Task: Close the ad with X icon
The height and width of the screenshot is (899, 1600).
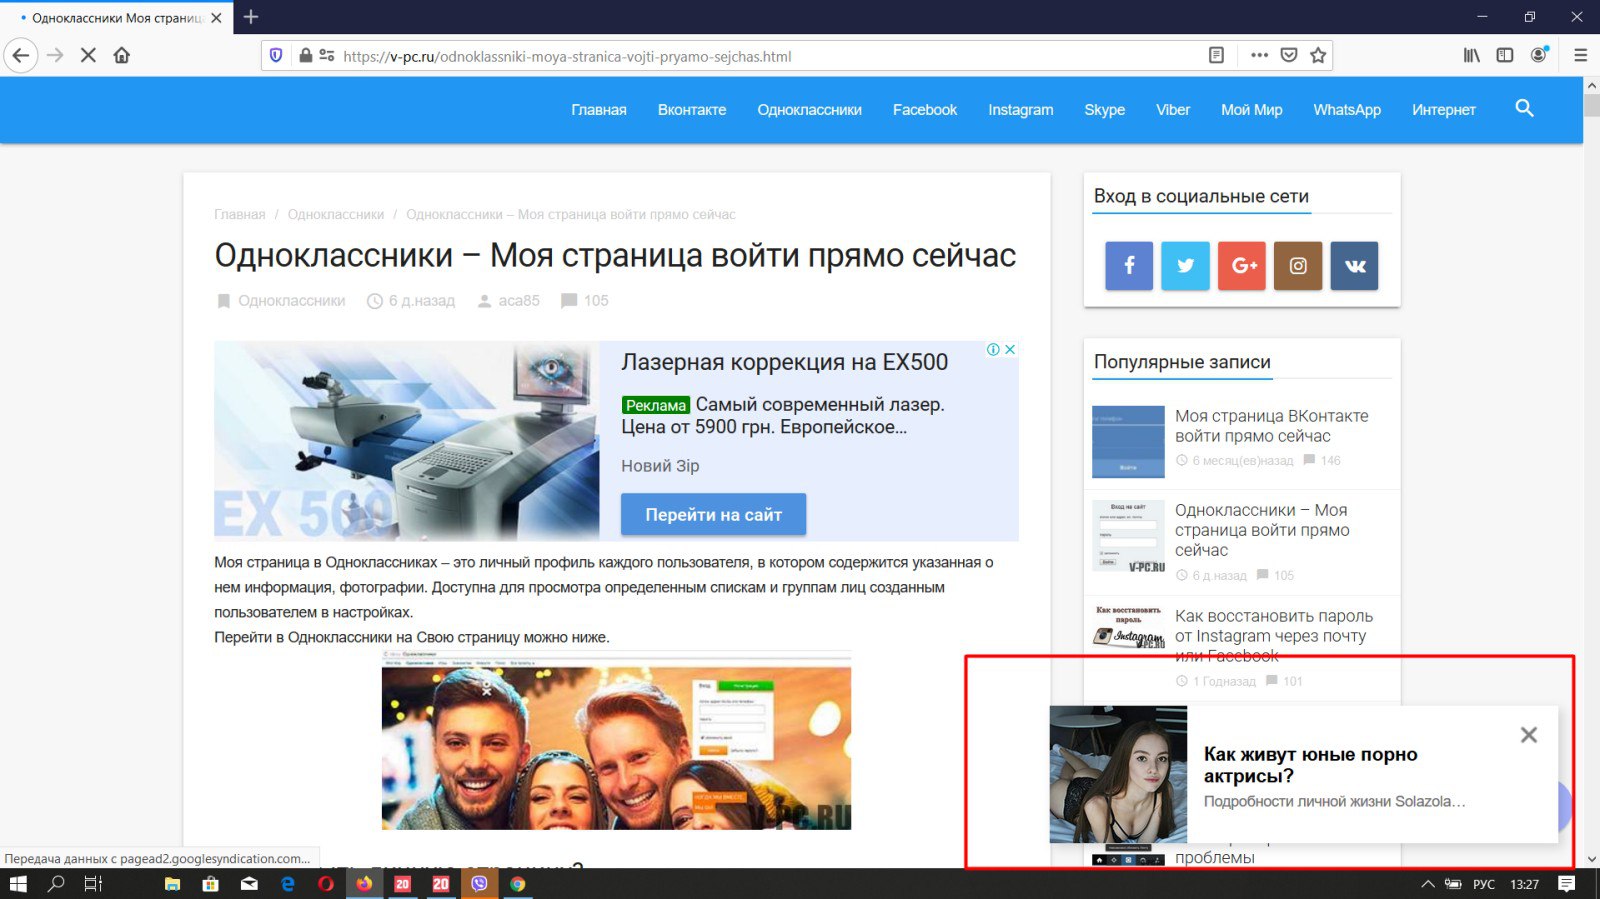Action: click(1010, 349)
